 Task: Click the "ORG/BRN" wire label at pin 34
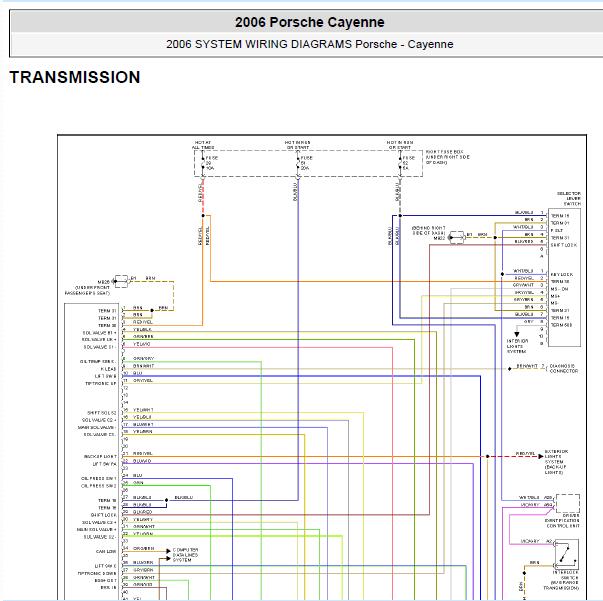(143, 548)
